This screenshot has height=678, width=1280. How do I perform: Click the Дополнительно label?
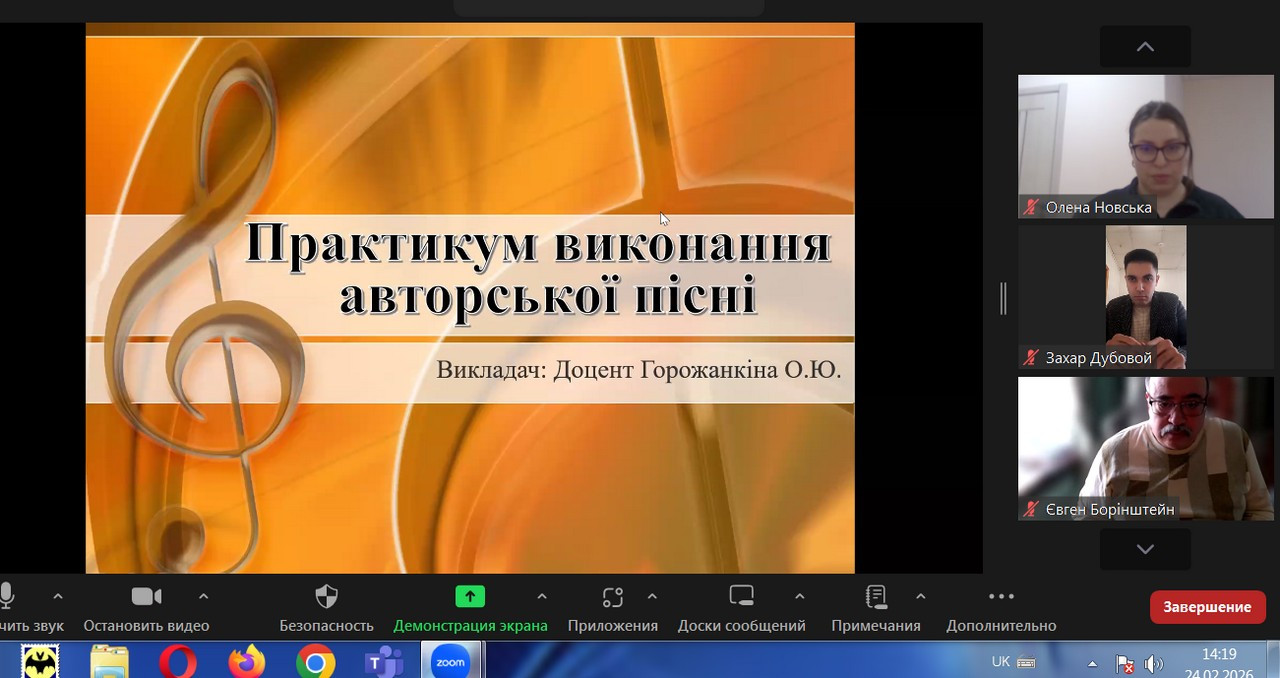click(1001, 625)
